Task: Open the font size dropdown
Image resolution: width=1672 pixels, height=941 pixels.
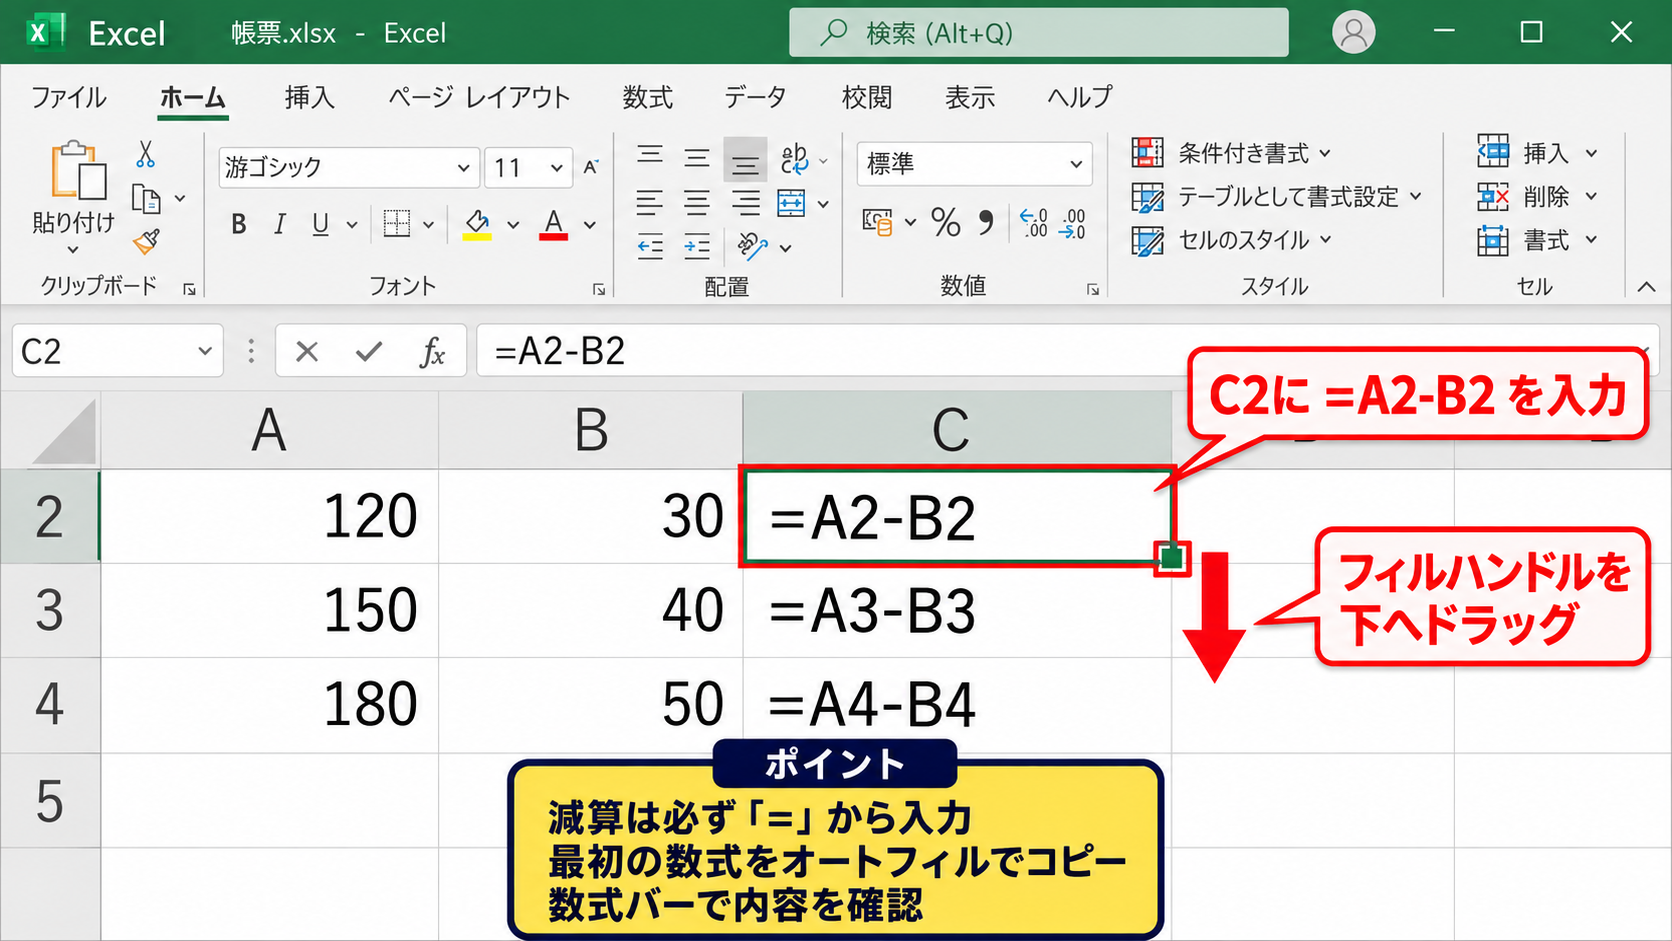Action: click(556, 168)
